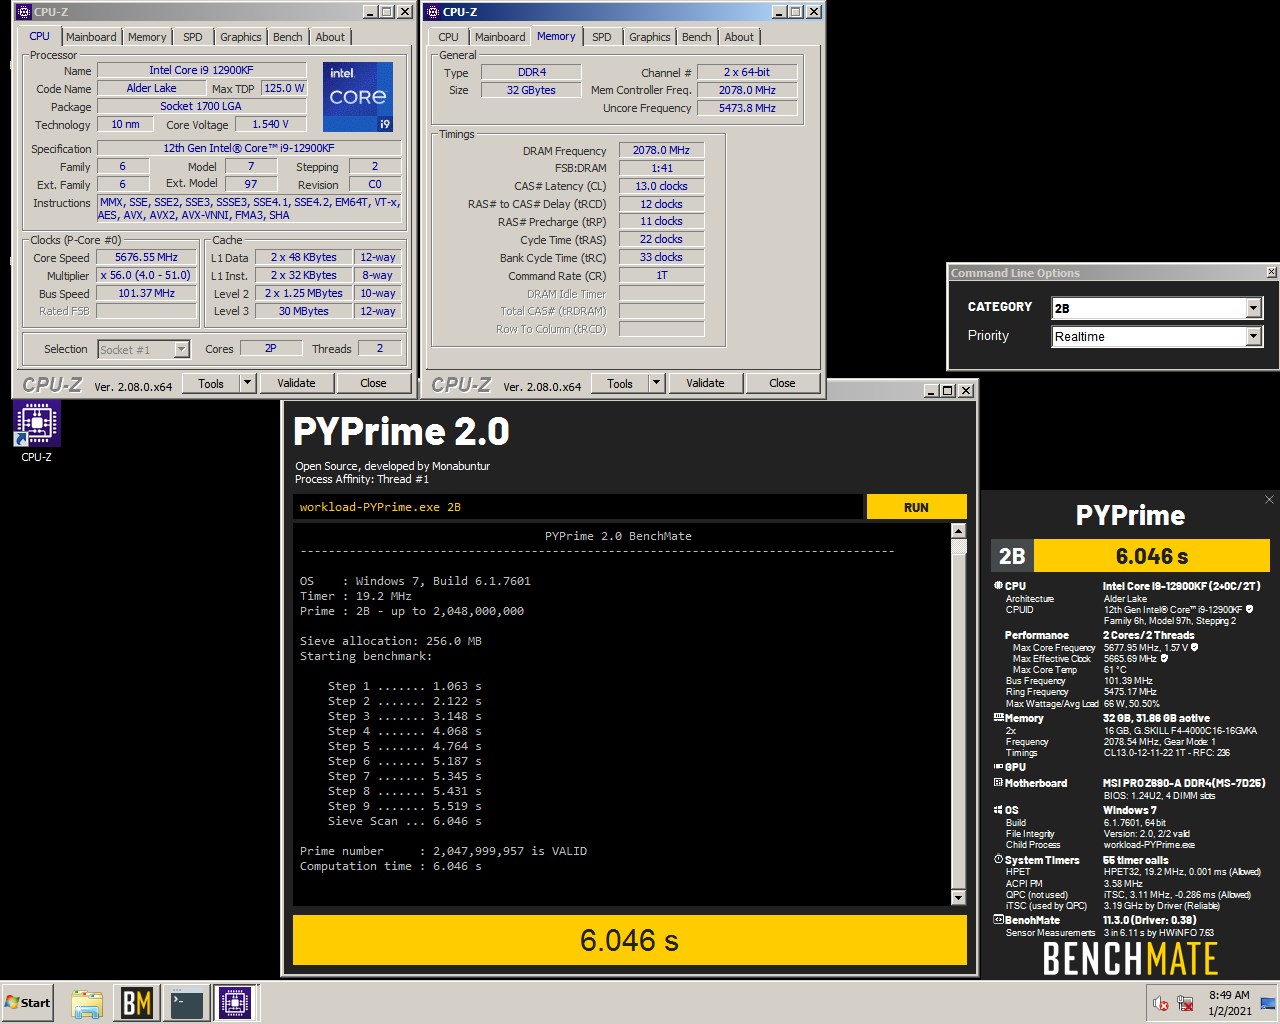Click the taskbar clock showing 8:49 AM

1229,1003
